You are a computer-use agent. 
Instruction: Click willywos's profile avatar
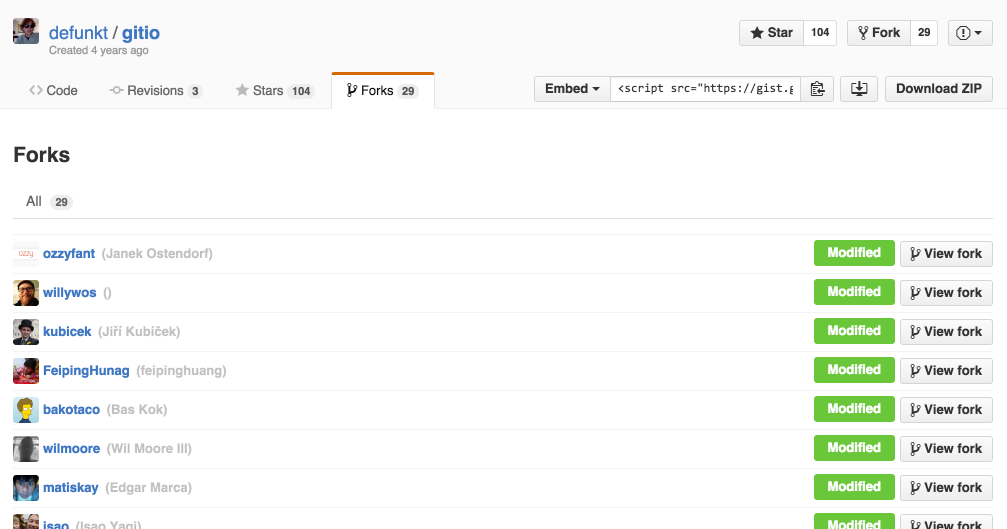(26, 293)
